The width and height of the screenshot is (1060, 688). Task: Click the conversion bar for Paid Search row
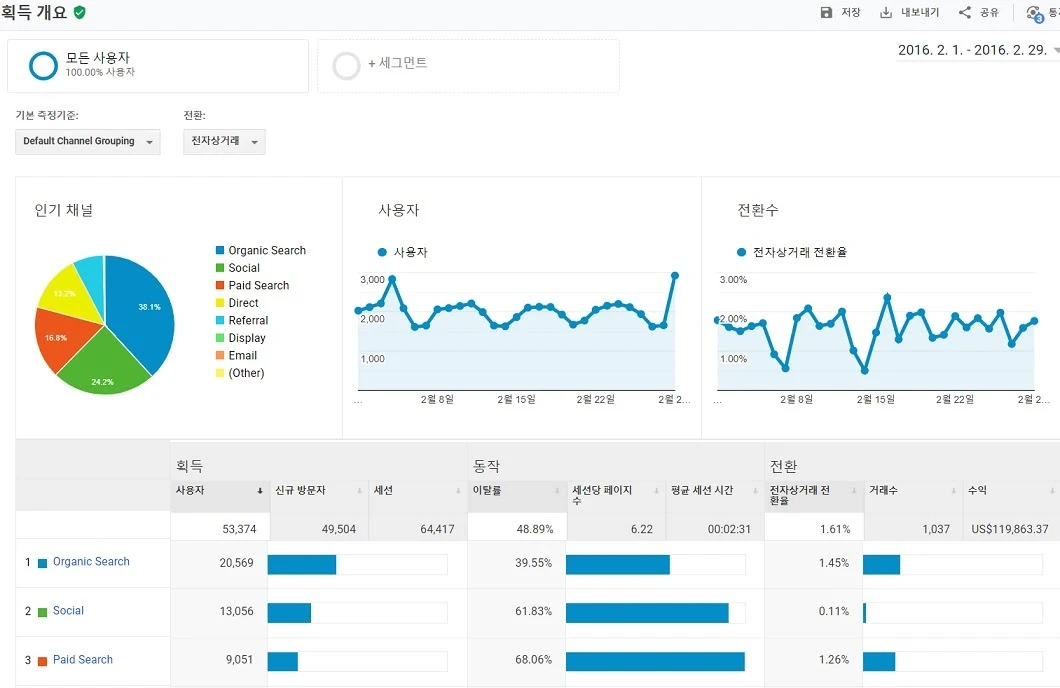879,662
